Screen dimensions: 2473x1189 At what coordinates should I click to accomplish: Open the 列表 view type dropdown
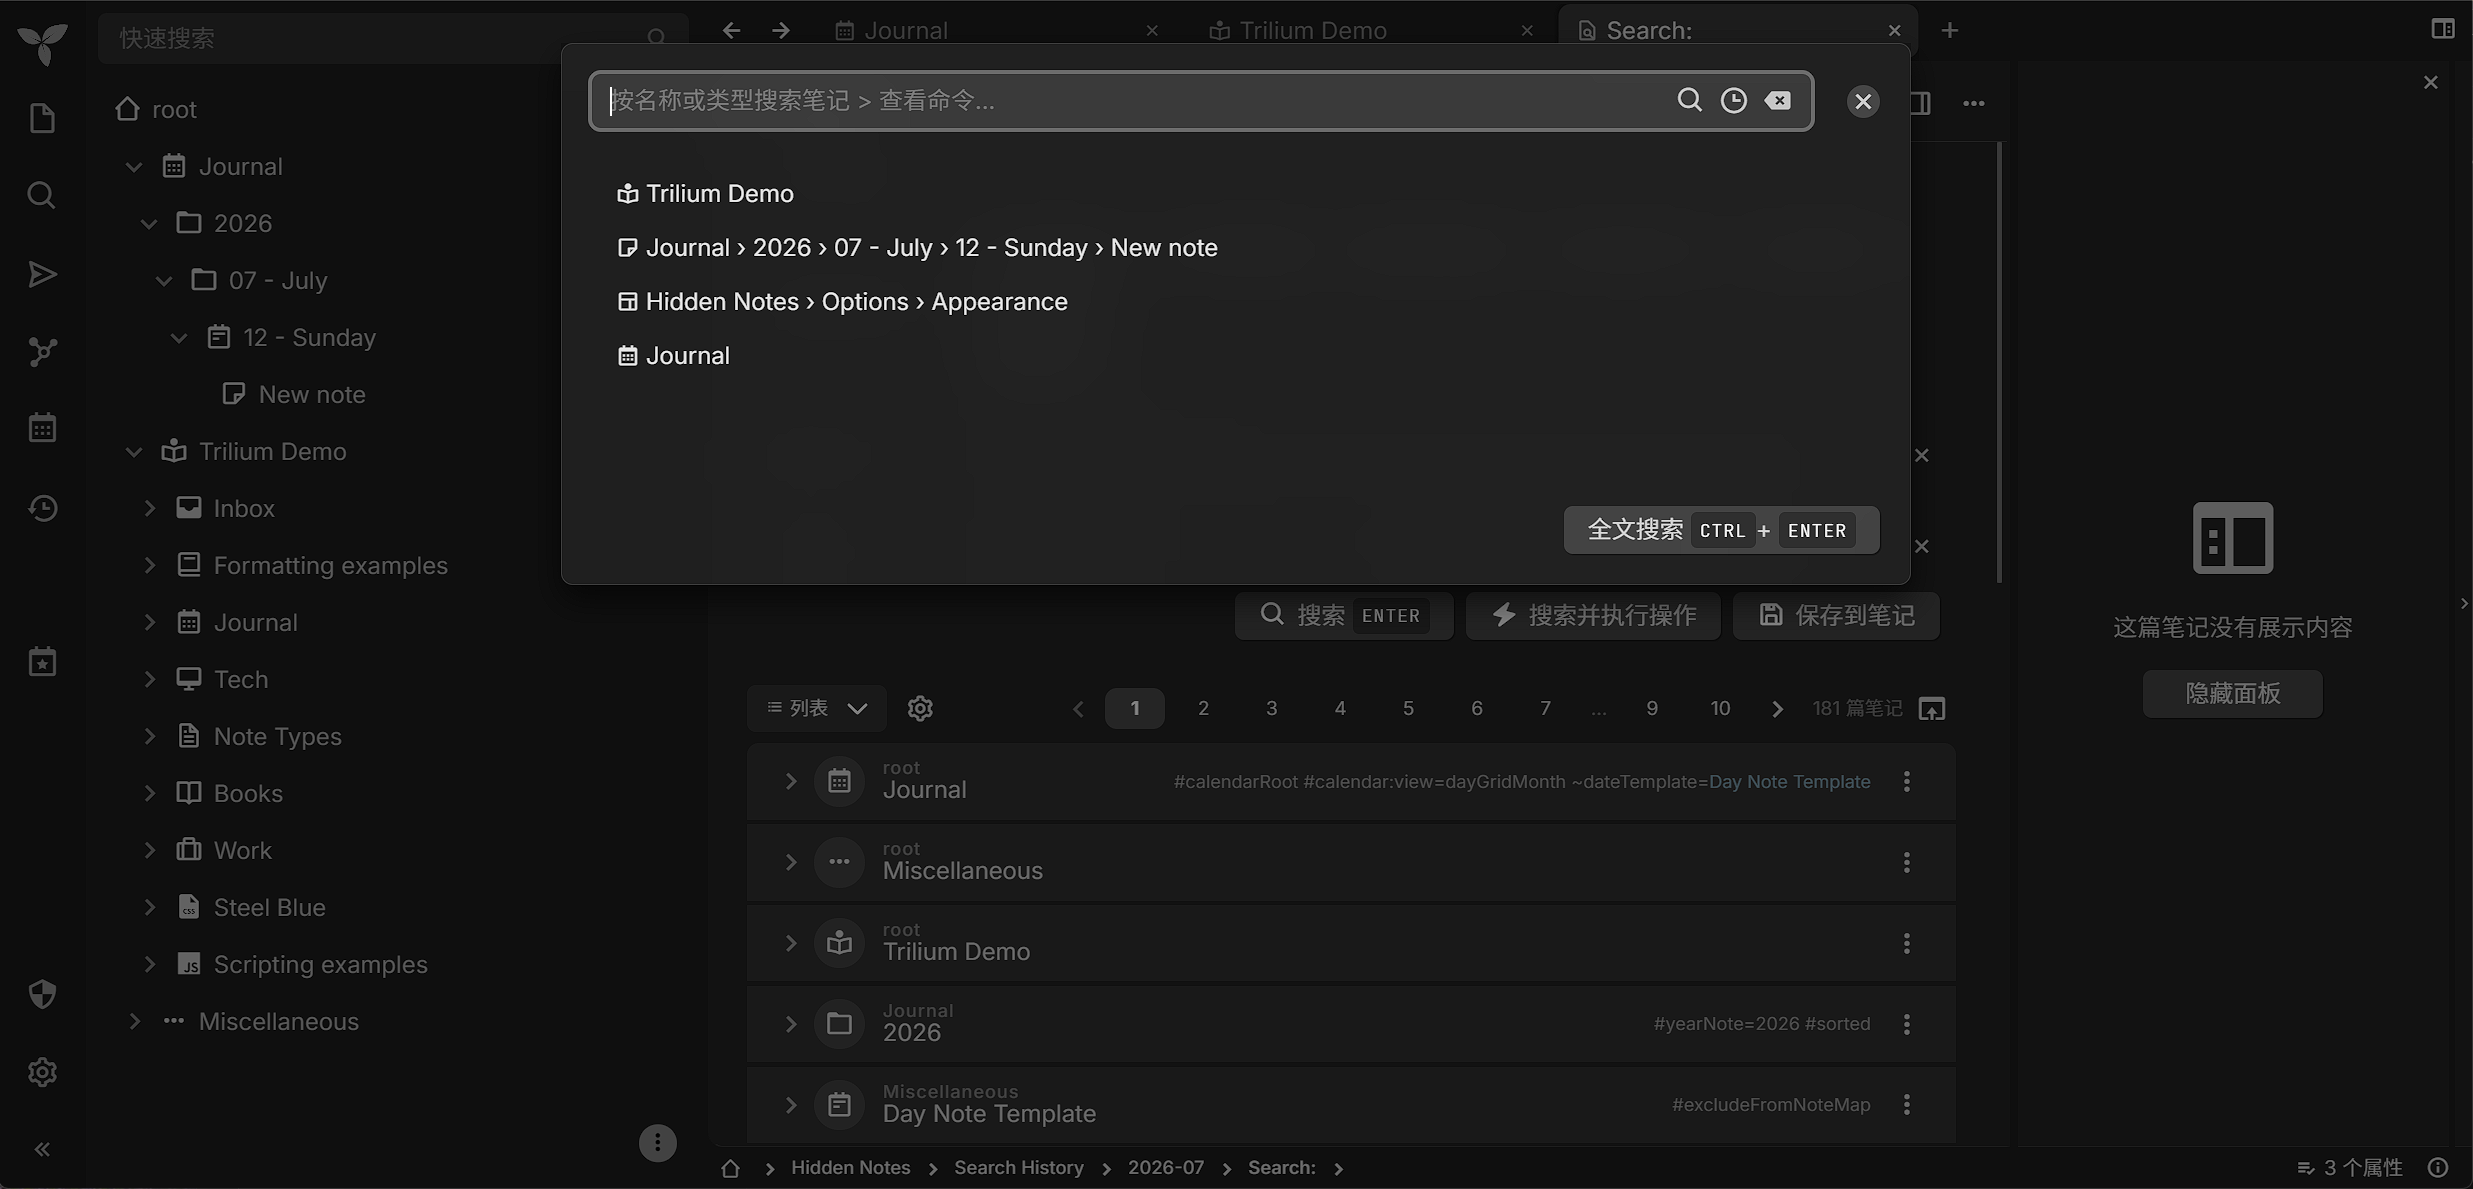[816, 708]
